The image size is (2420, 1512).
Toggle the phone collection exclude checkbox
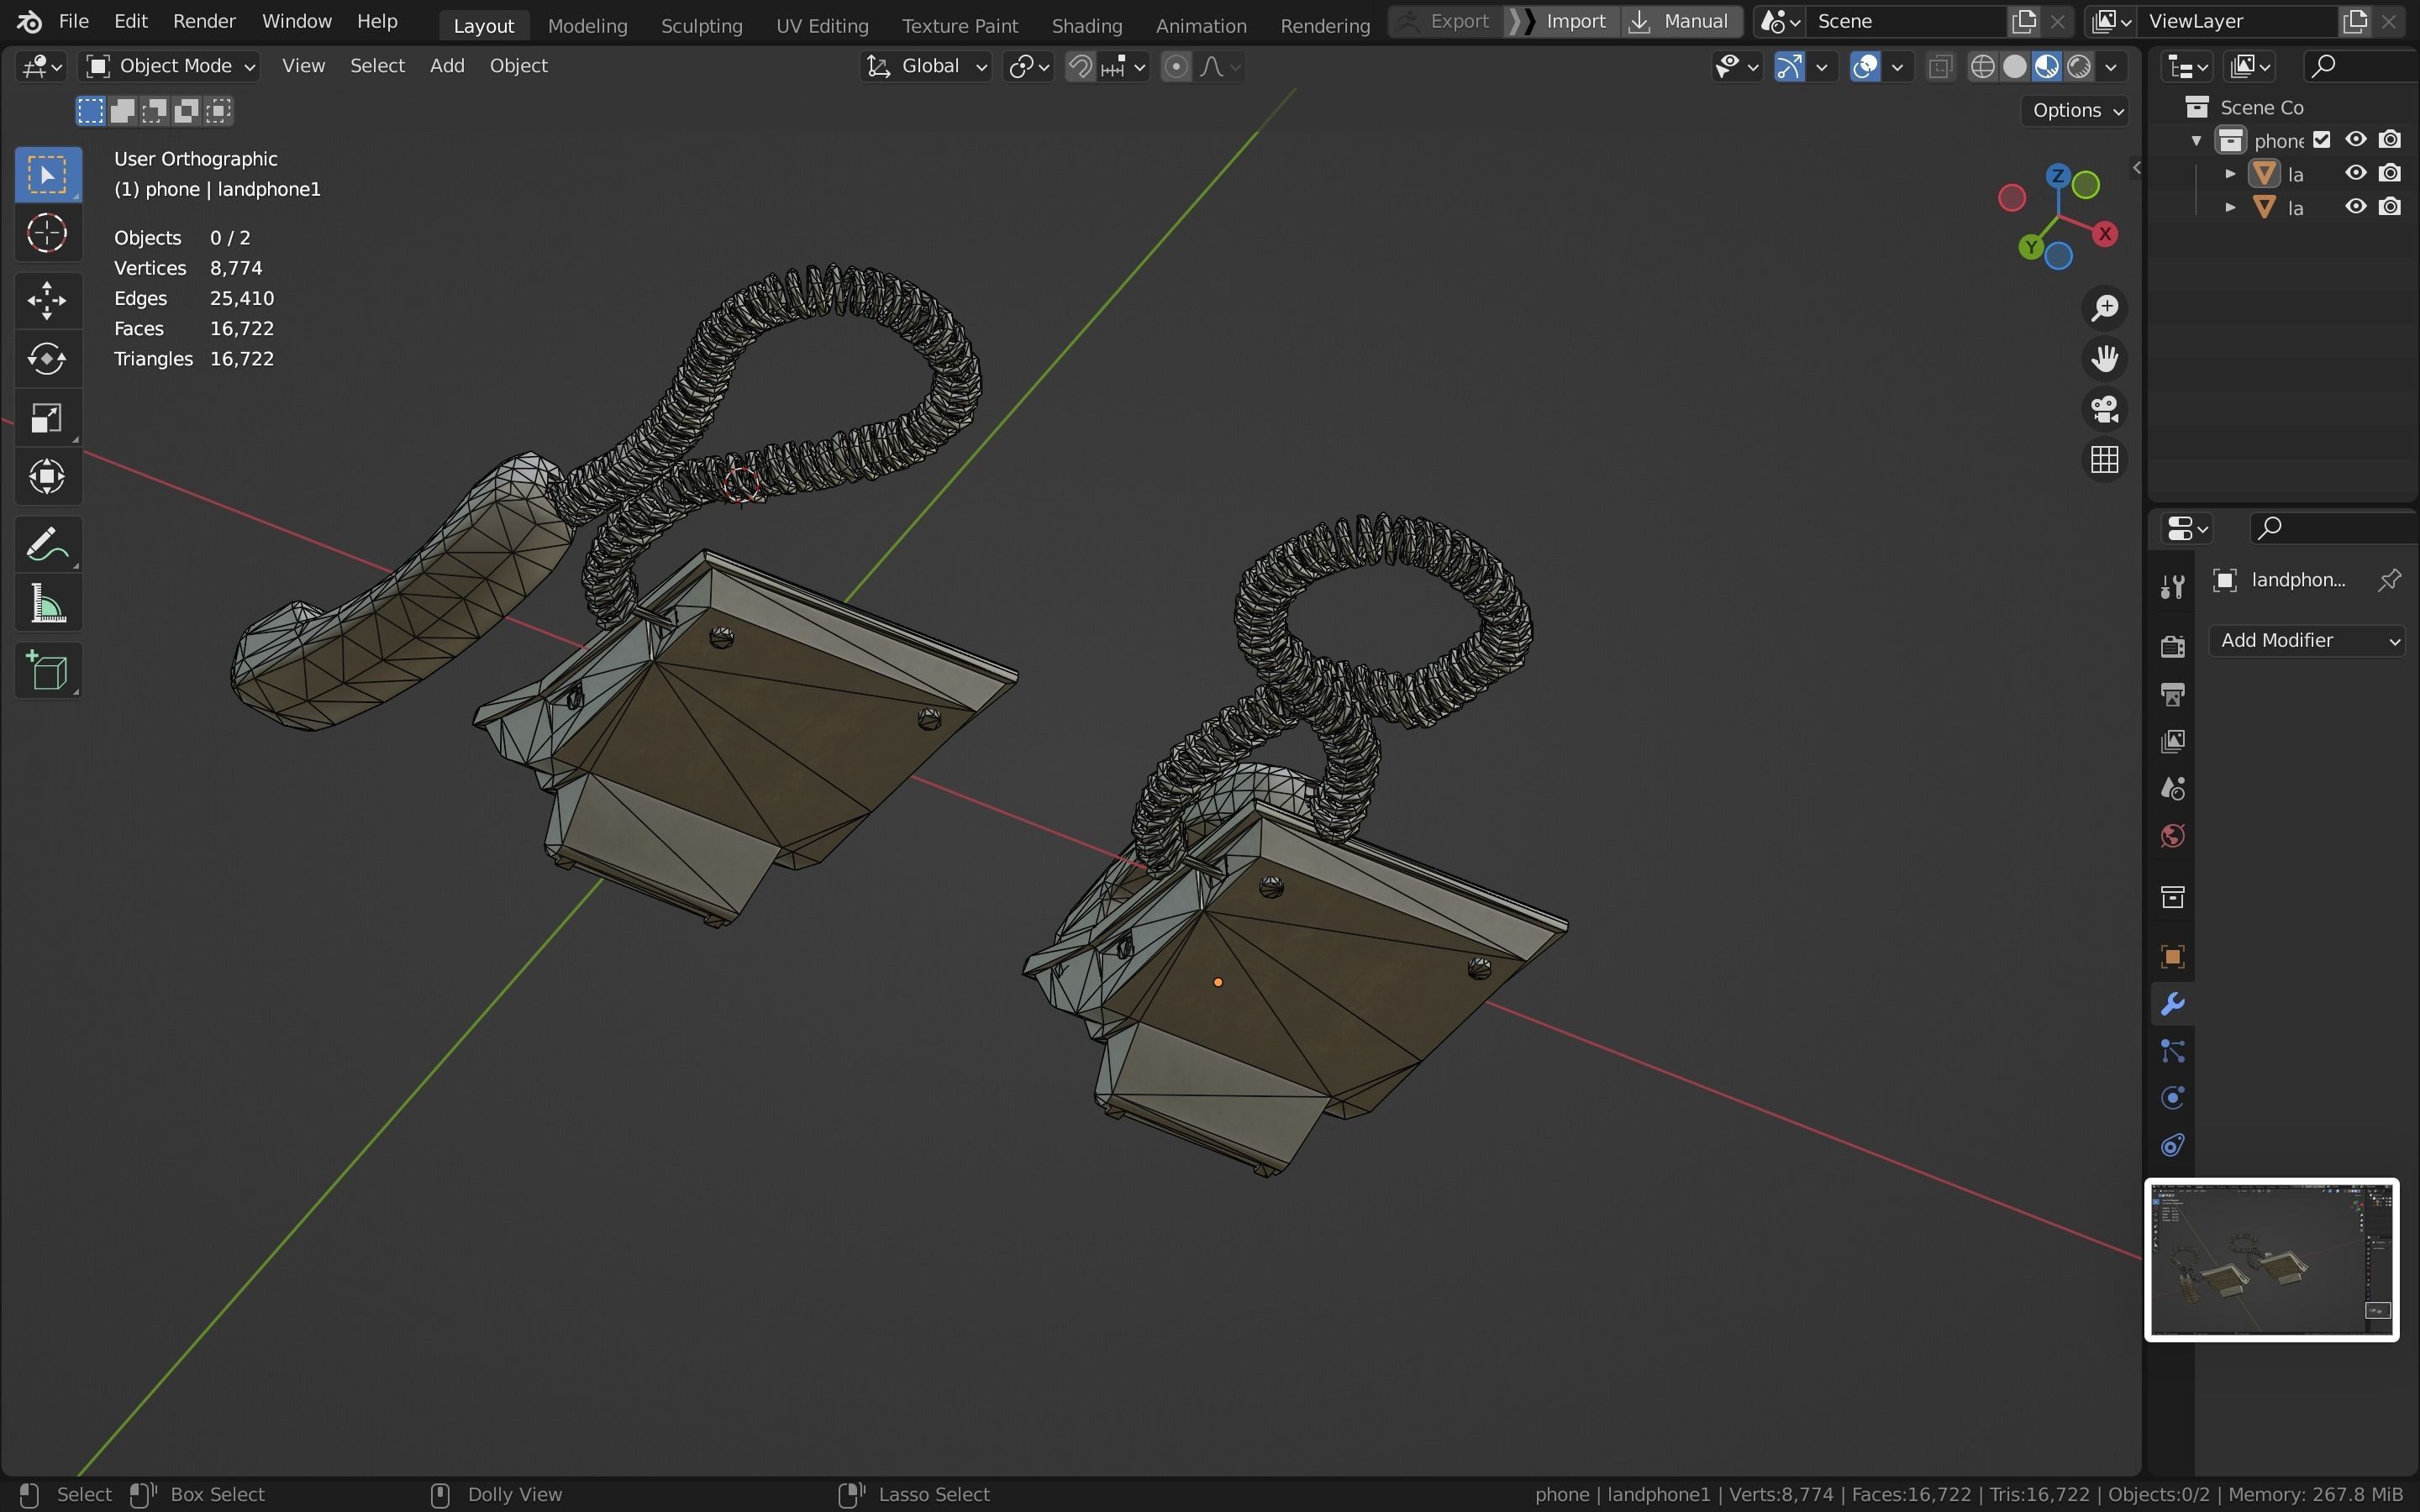point(2322,140)
